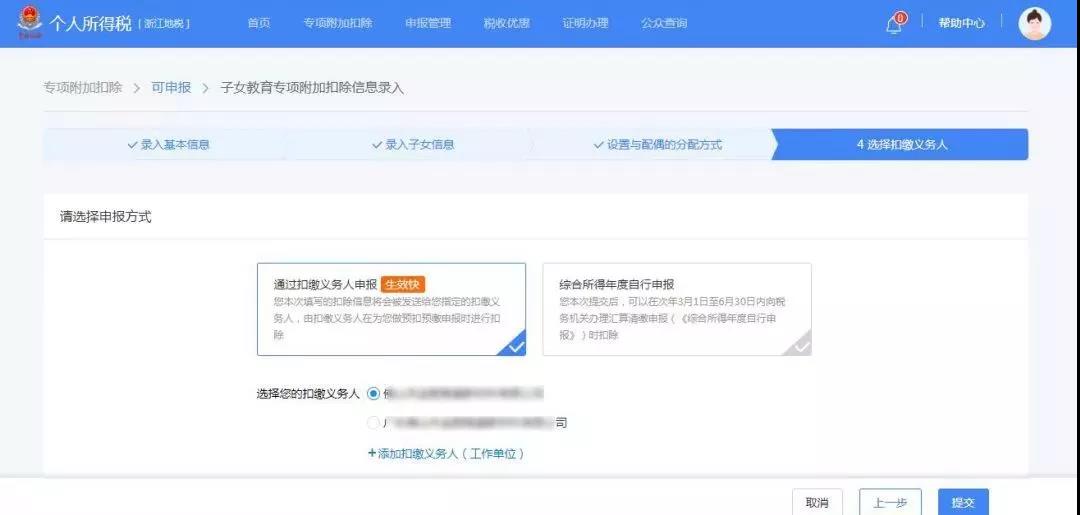Choose 通过扣缴义务人申报 declaration option

tap(391, 309)
